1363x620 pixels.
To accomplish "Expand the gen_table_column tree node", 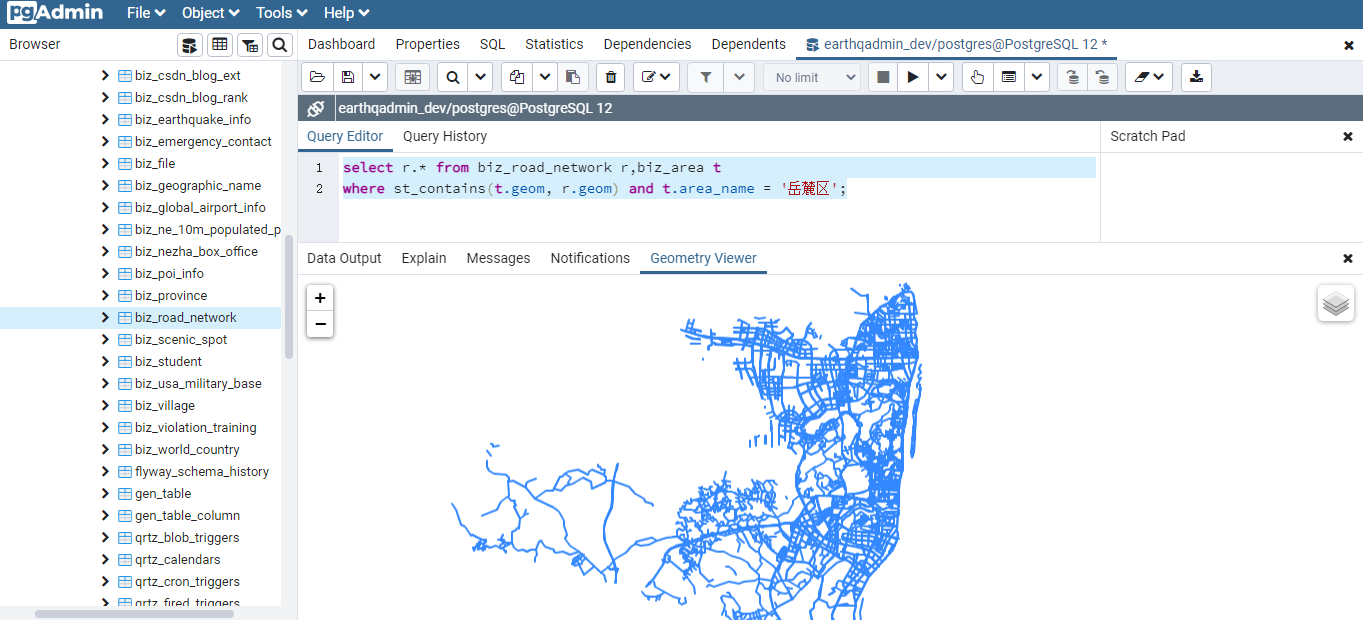I will point(105,515).
